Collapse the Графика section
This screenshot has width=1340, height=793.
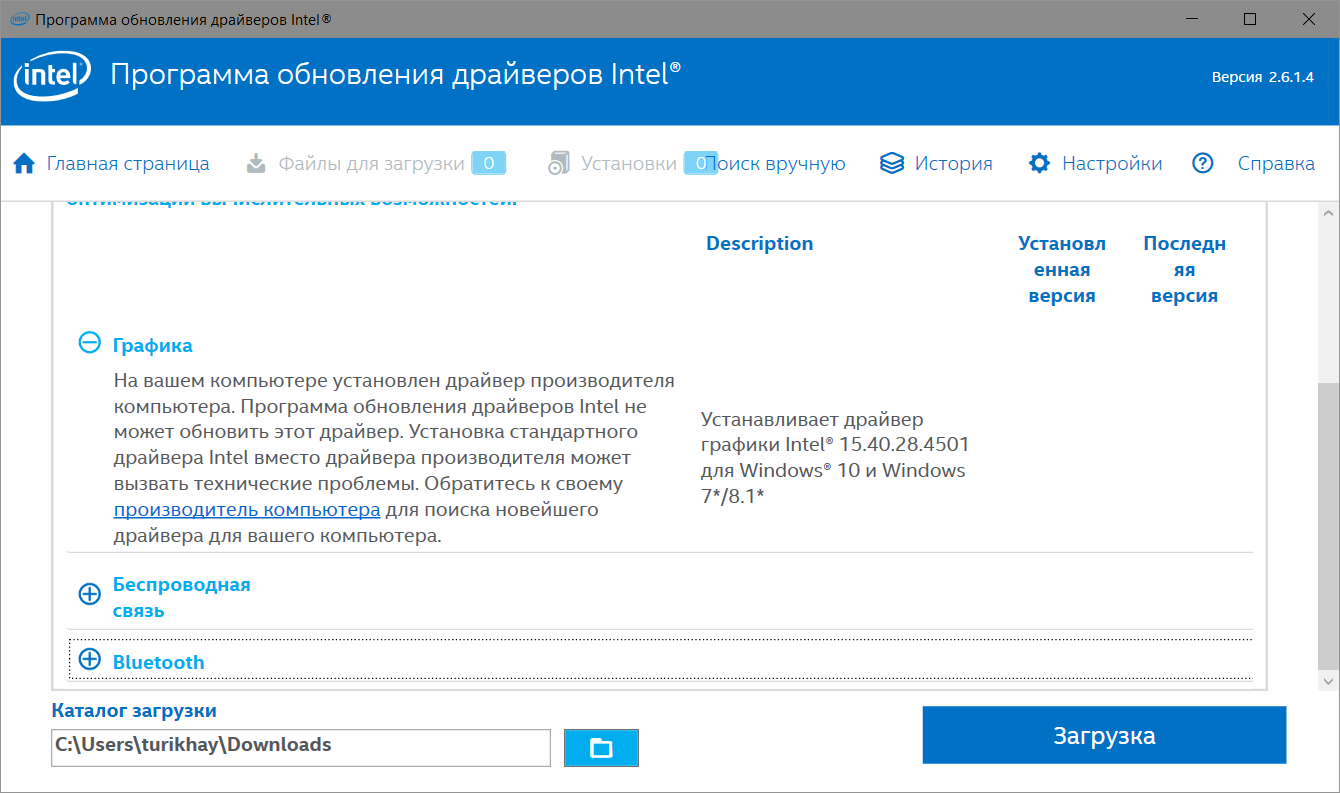tap(90, 343)
